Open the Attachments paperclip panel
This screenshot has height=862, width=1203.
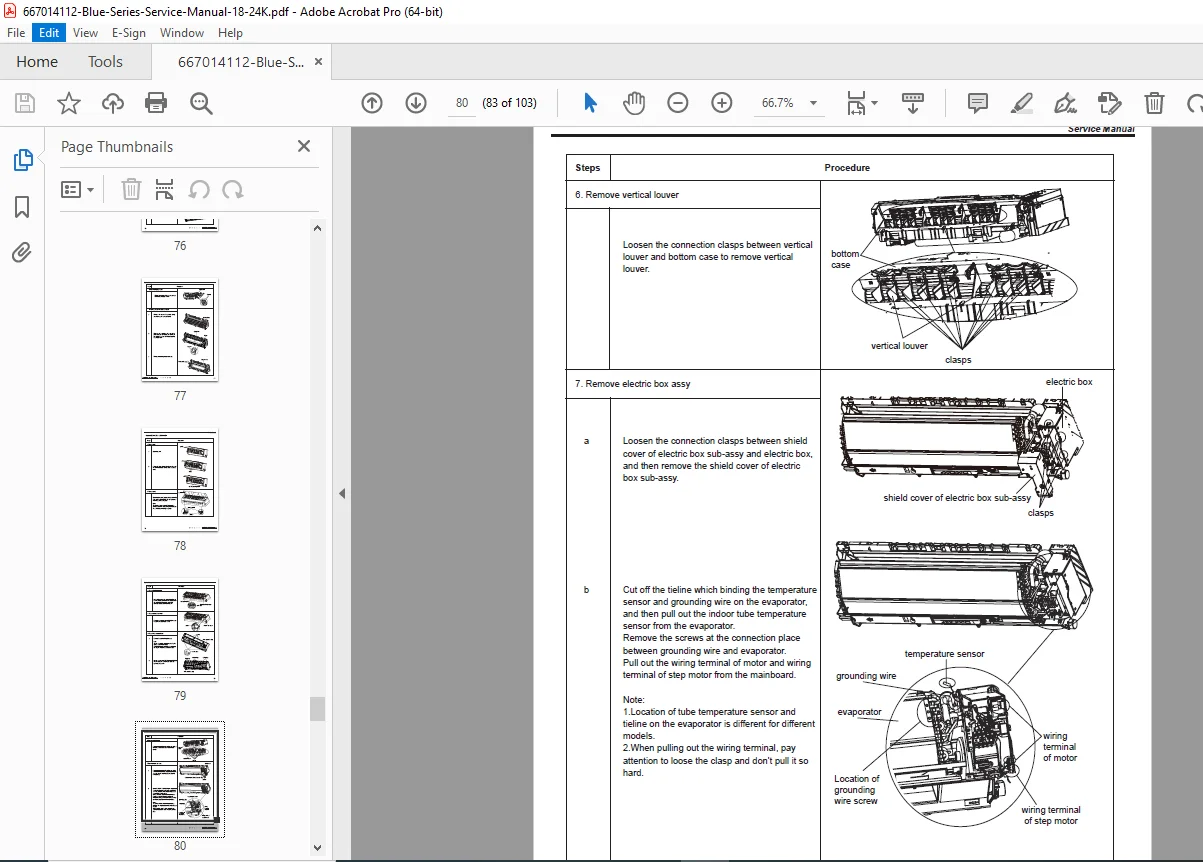22,252
